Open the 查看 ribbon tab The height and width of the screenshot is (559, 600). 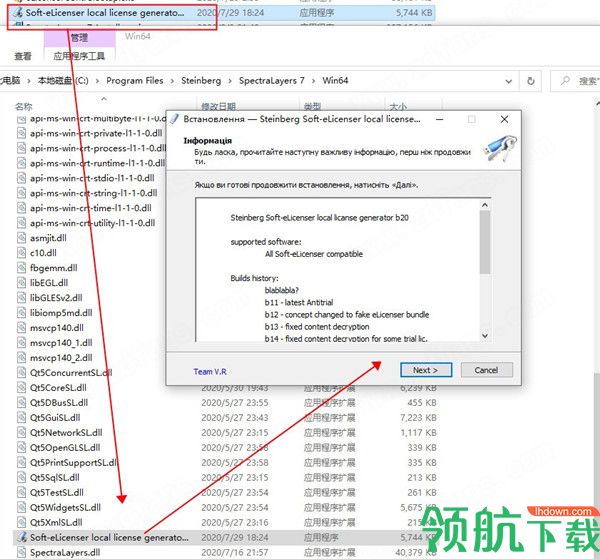coord(23,56)
